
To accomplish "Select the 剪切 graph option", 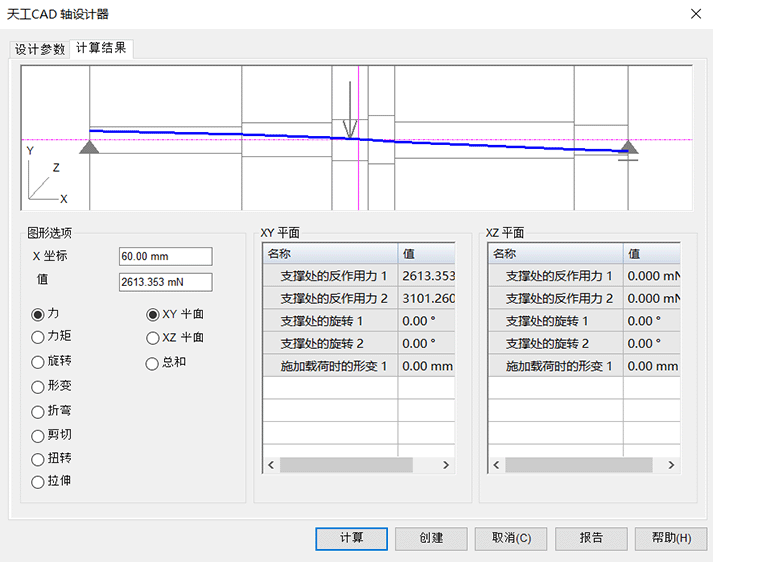I will coord(39,434).
